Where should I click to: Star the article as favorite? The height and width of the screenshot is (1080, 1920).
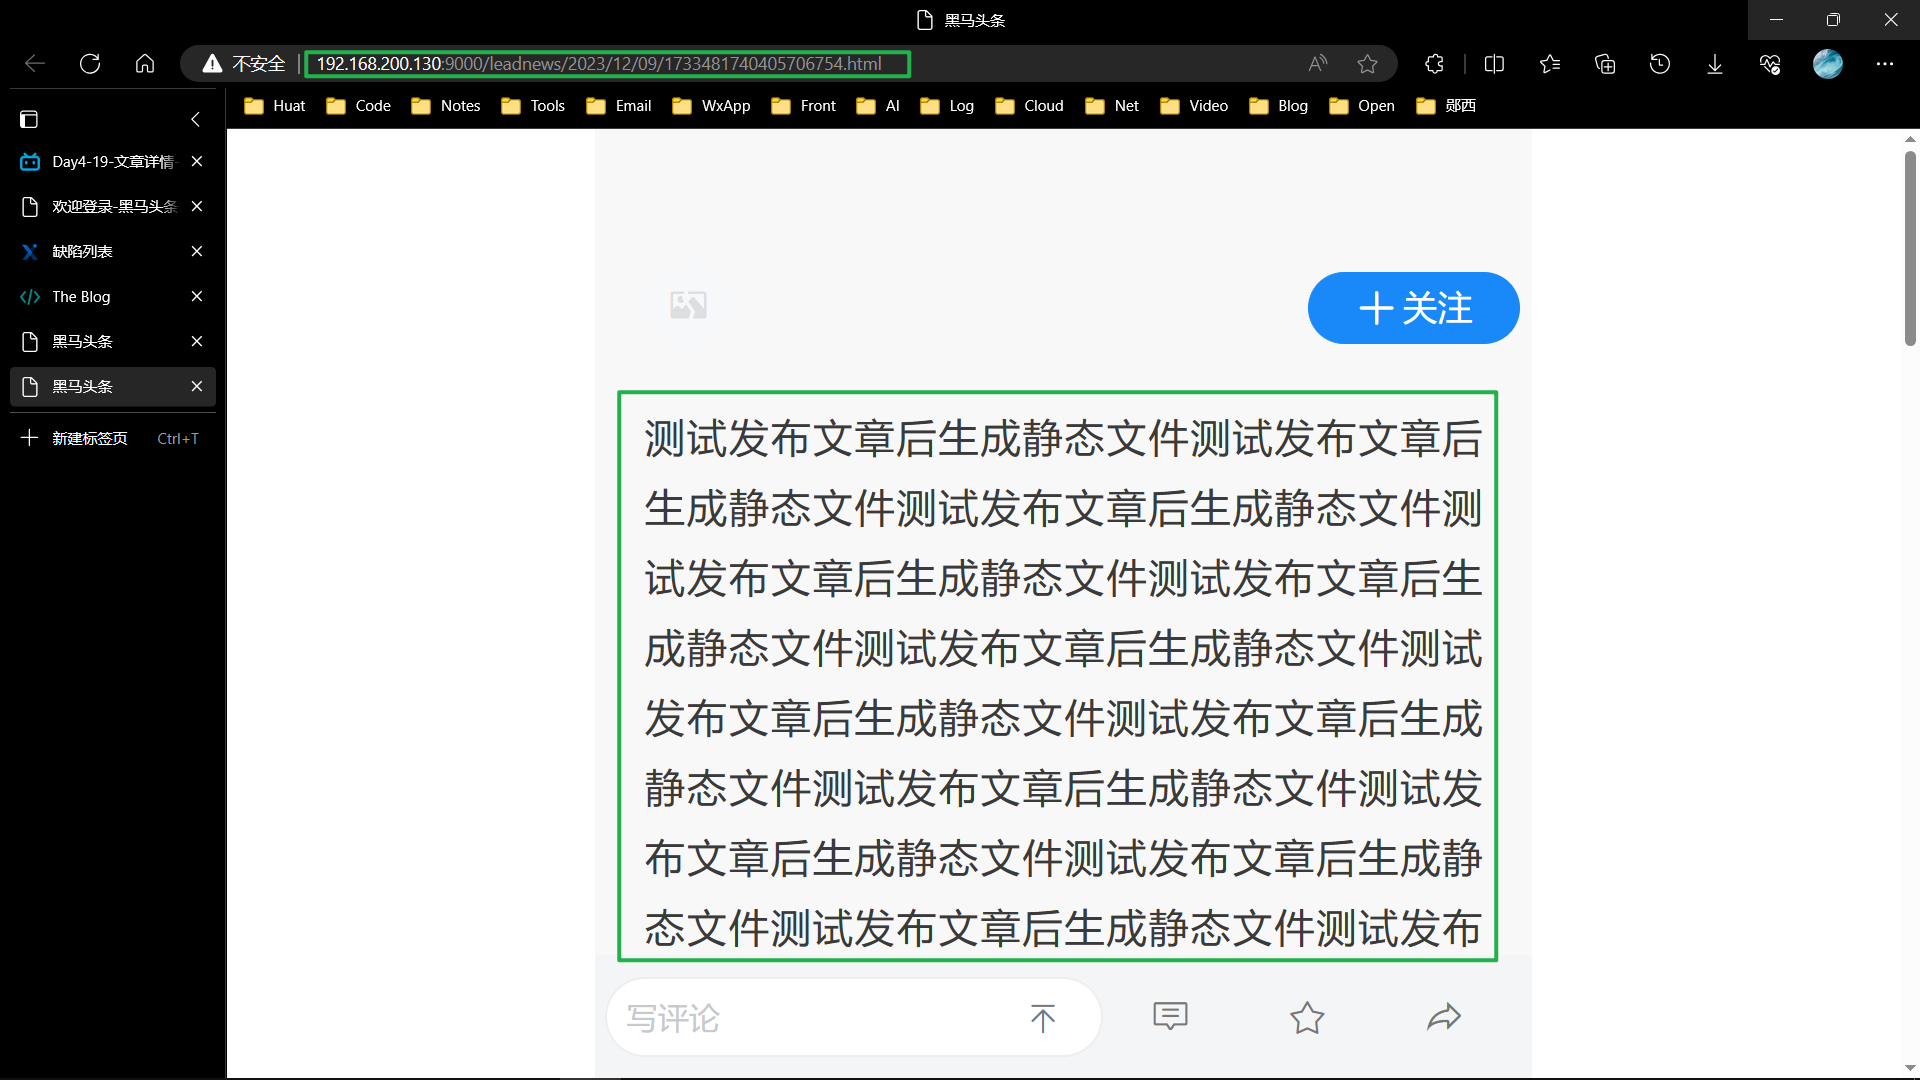click(1306, 1017)
